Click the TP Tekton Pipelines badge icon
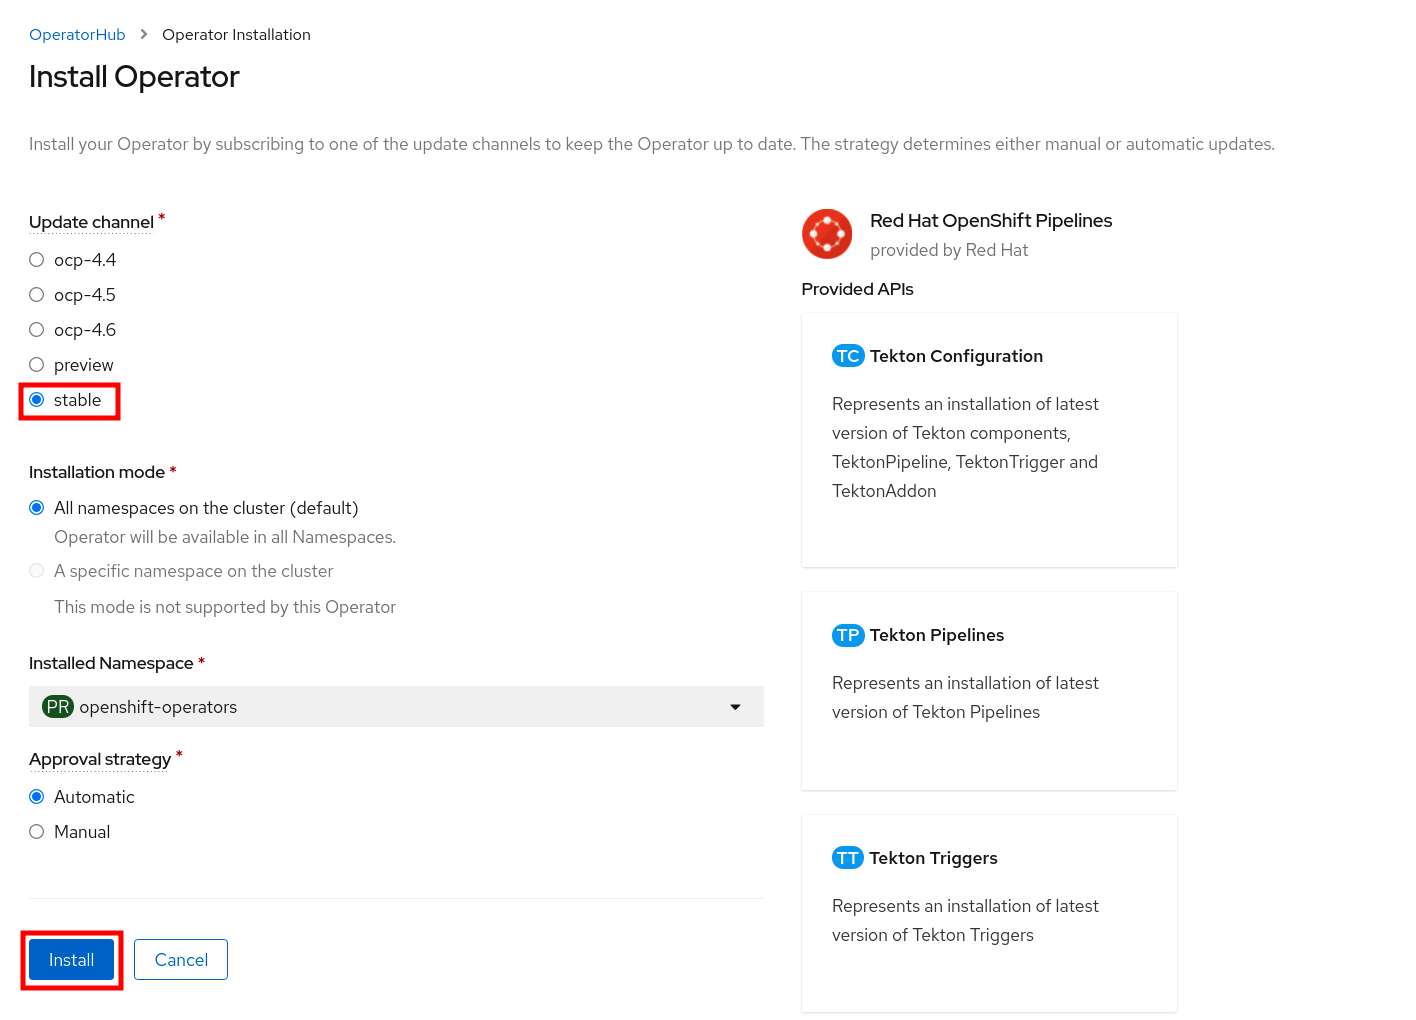This screenshot has height=1020, width=1416. click(x=848, y=635)
